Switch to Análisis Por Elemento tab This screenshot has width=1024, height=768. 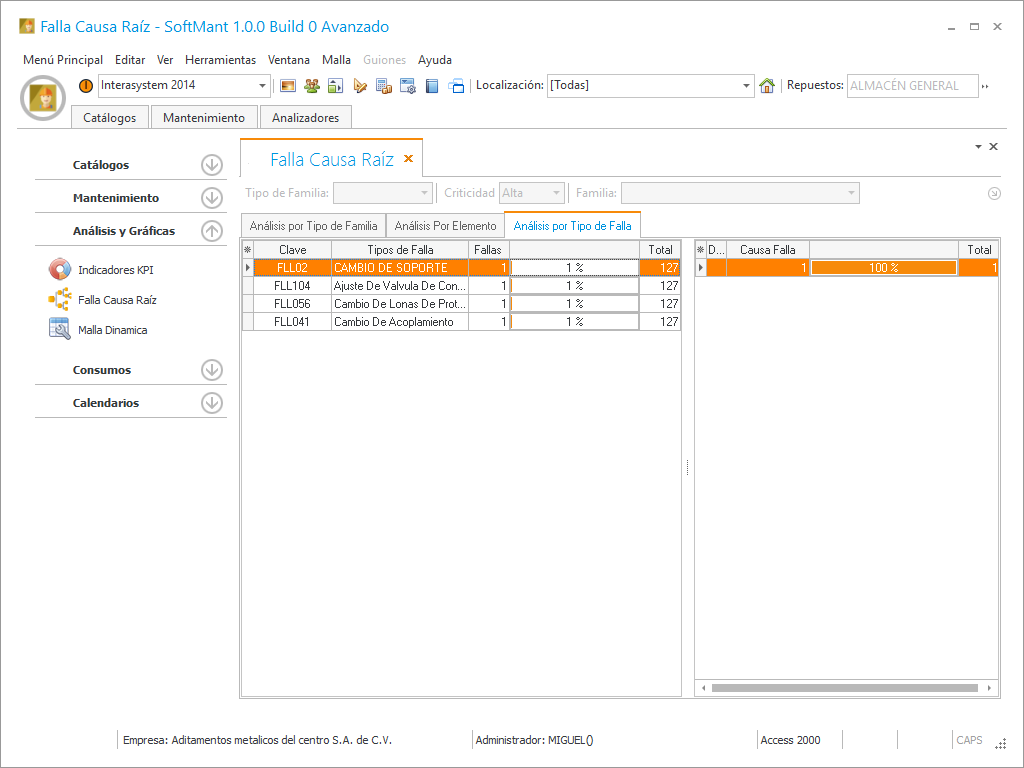(445, 226)
